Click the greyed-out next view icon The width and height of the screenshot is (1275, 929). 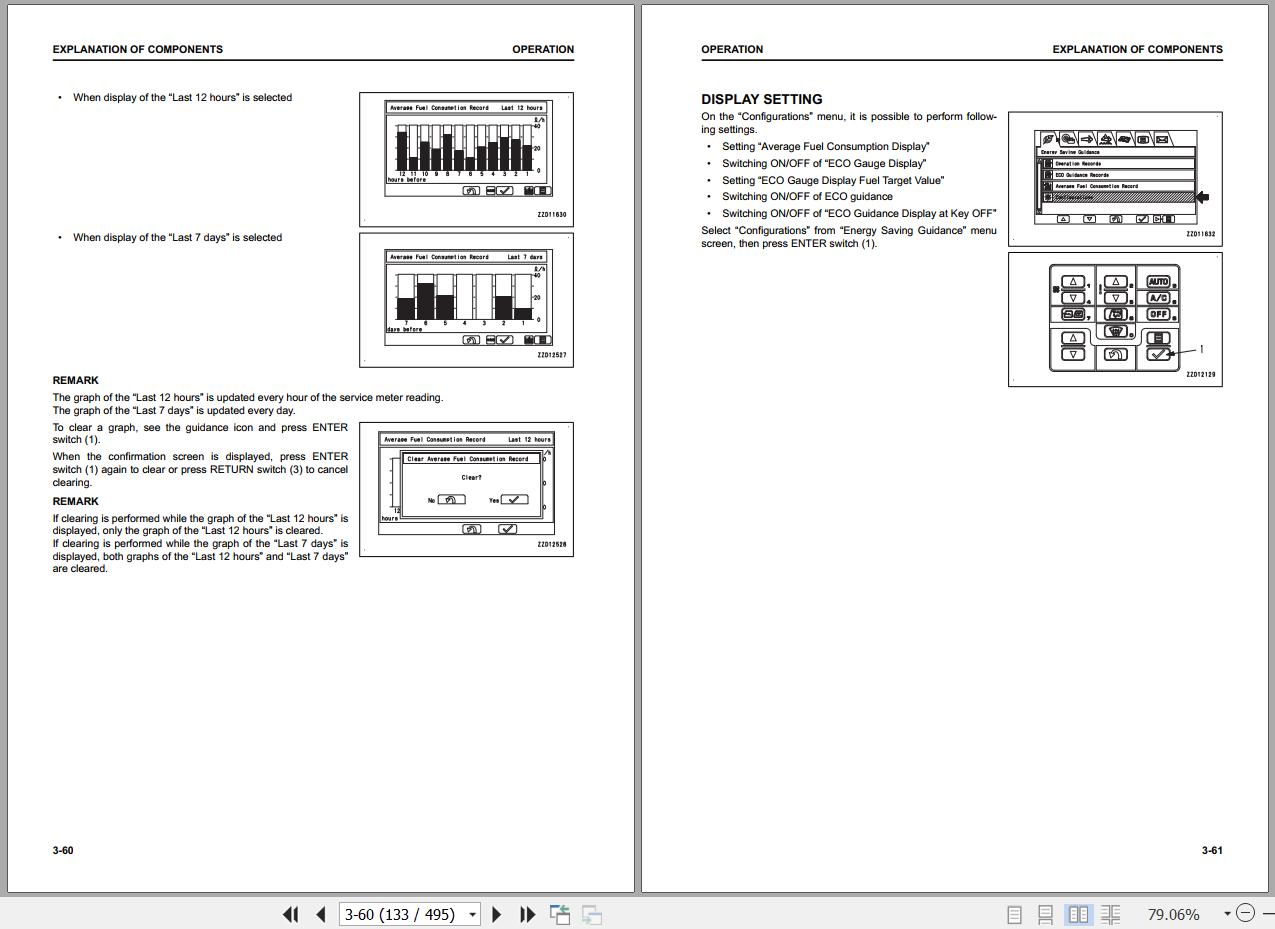click(x=592, y=914)
